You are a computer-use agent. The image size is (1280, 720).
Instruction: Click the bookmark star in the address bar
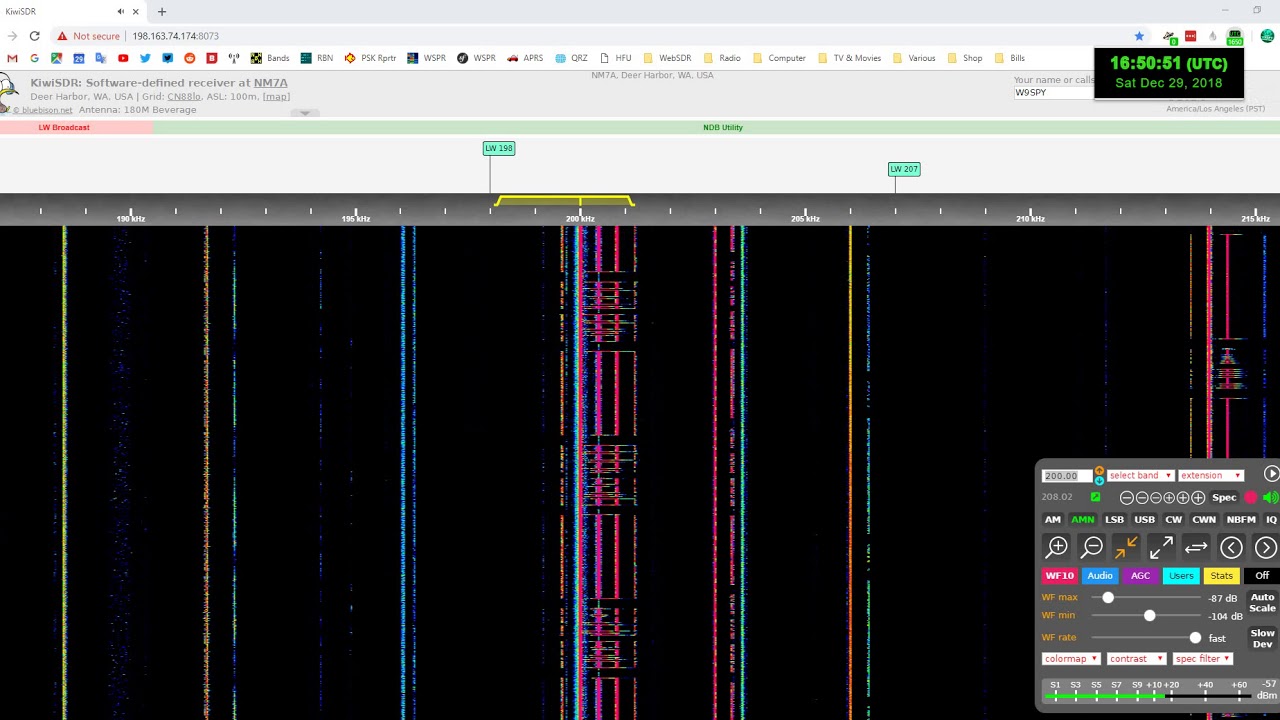(x=1139, y=36)
